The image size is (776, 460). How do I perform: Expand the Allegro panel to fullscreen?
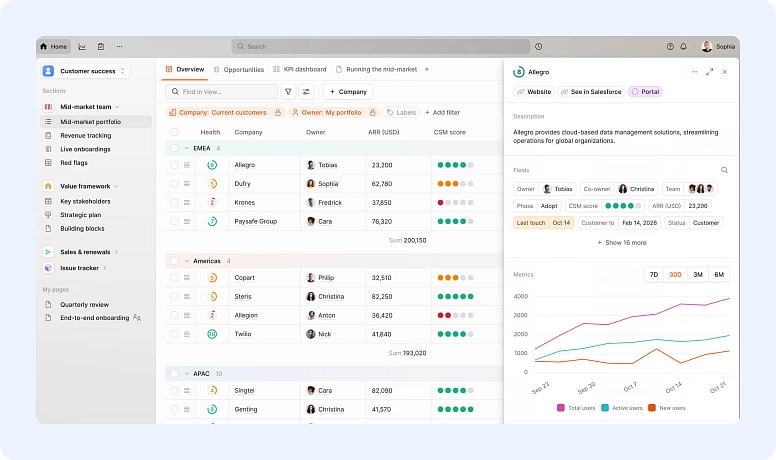coord(710,72)
